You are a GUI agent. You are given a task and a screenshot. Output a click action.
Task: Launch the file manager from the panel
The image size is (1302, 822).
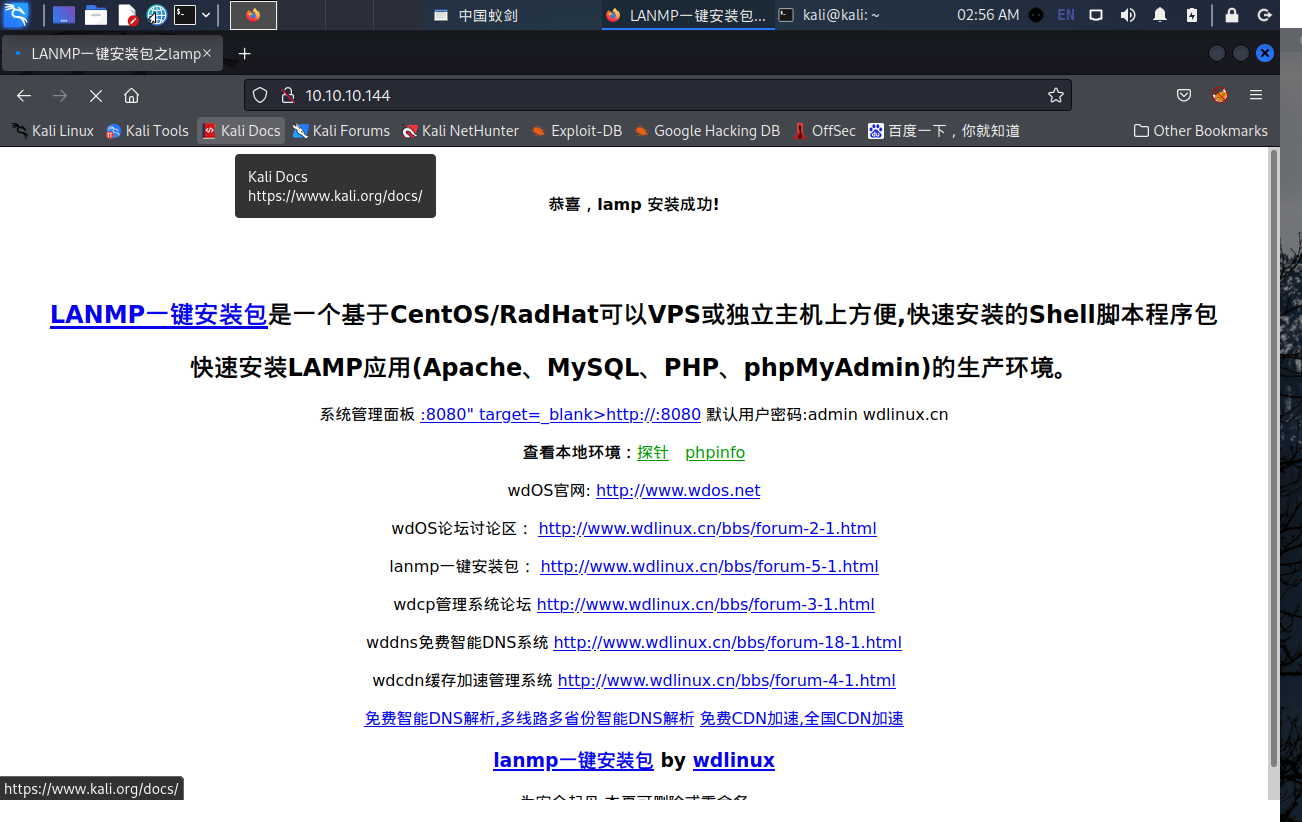point(96,15)
